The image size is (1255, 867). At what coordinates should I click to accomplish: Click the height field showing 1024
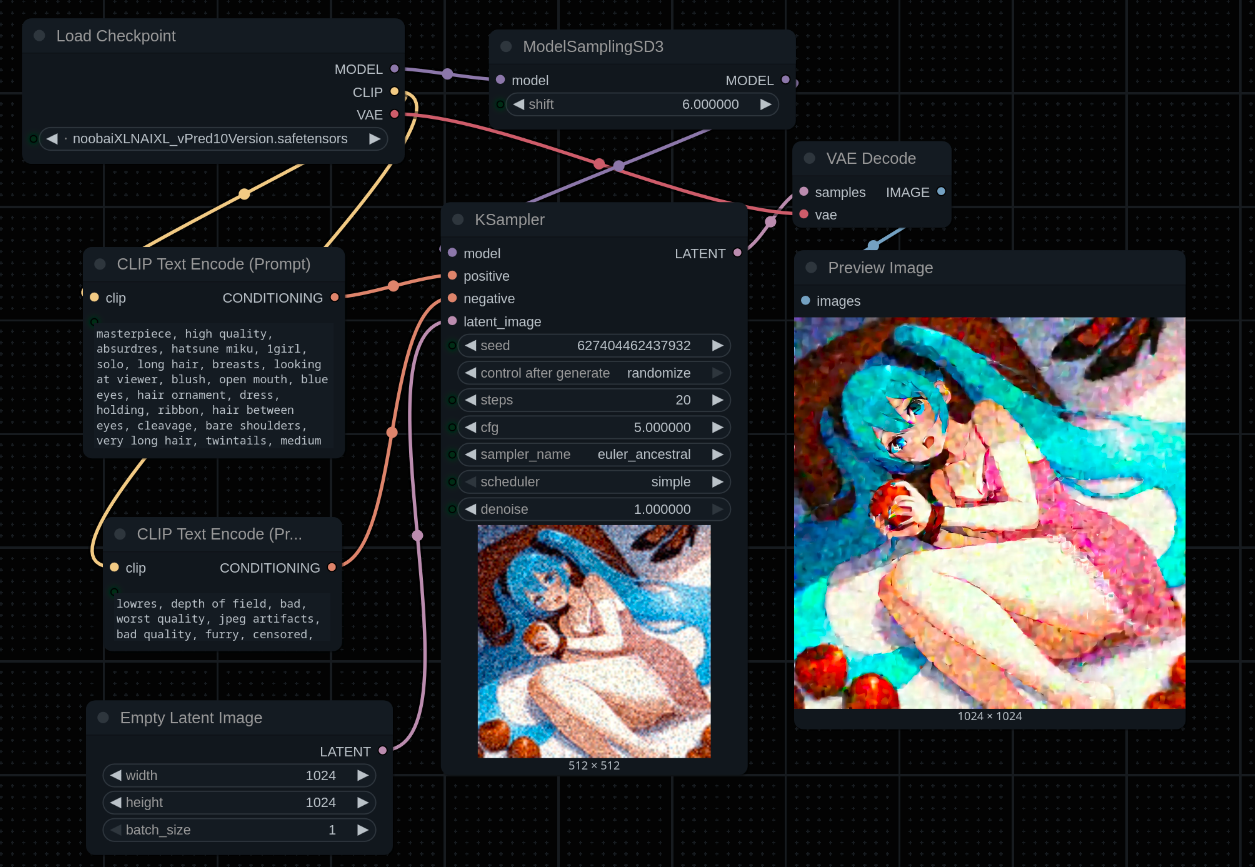point(239,802)
